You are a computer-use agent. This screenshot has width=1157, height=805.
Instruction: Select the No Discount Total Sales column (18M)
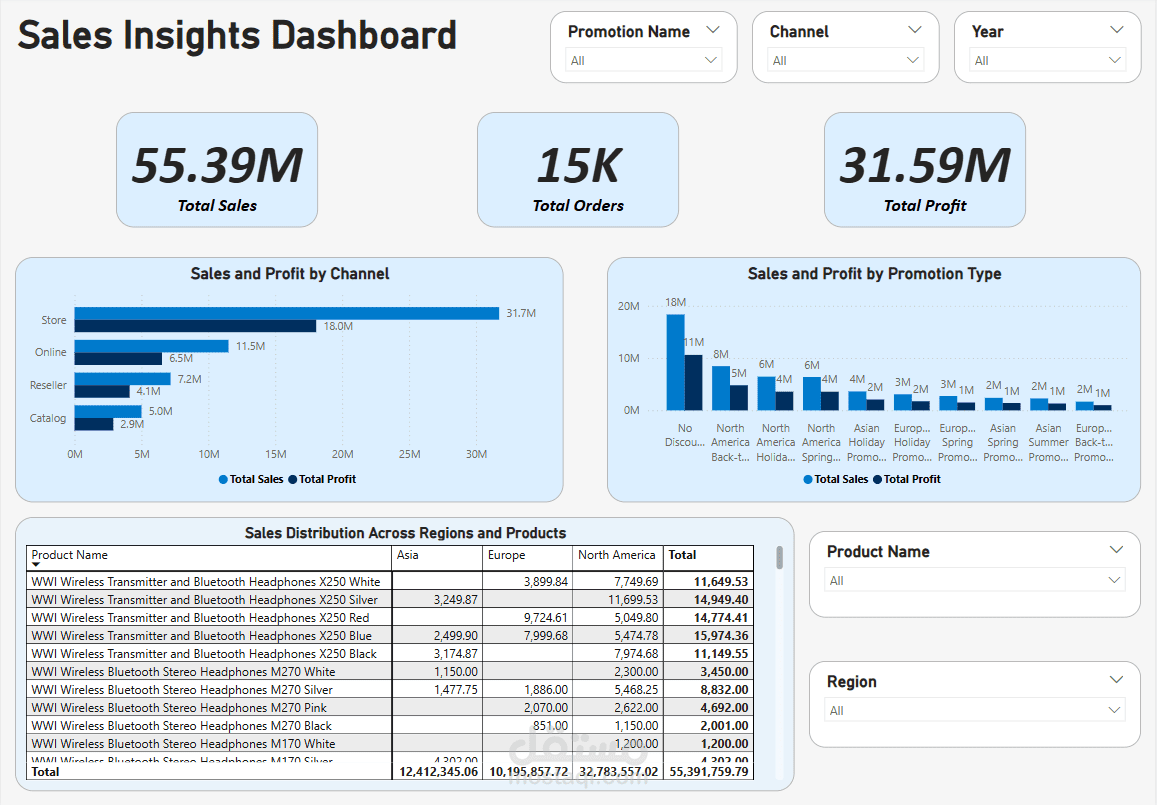[x=675, y=362]
